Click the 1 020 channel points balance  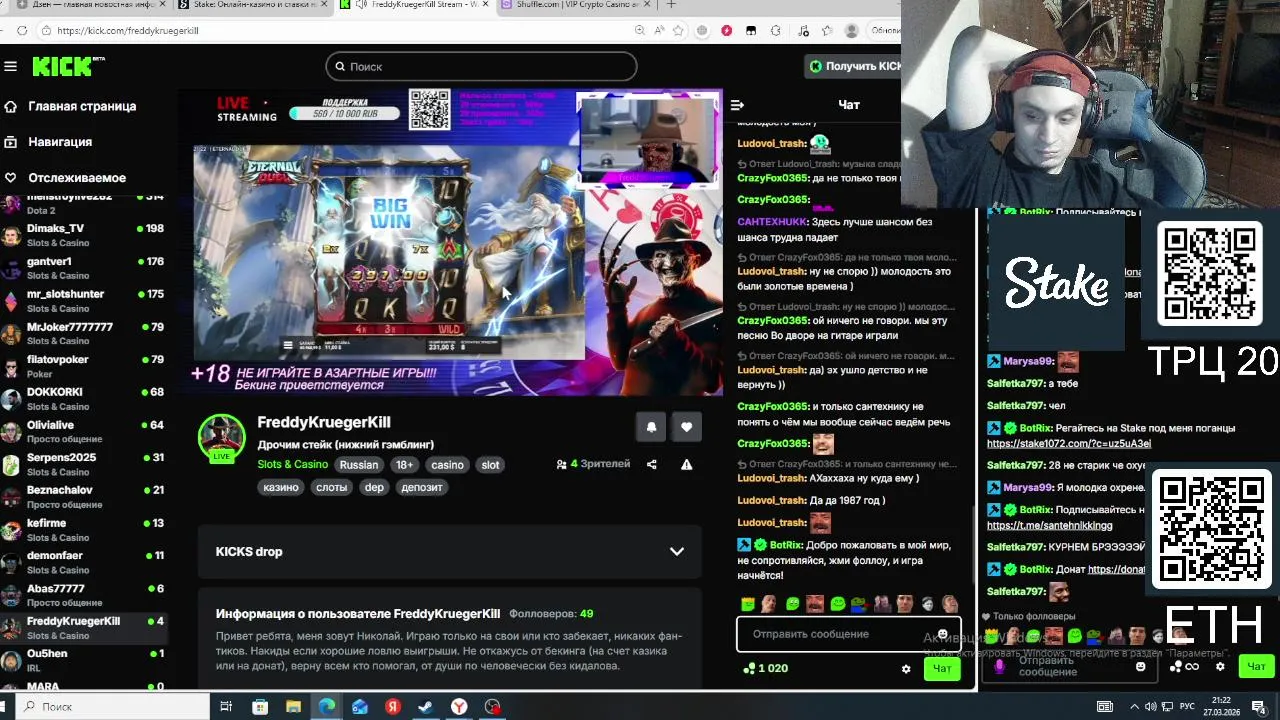765,668
